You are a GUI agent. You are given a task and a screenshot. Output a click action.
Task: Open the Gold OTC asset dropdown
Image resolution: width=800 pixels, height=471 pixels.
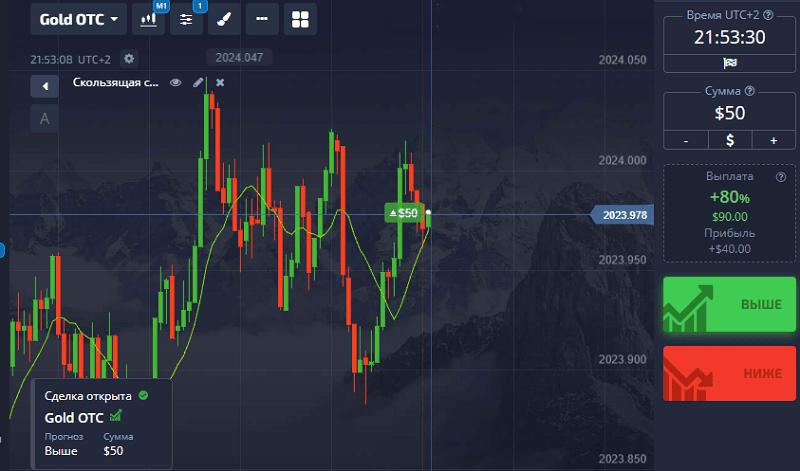(x=79, y=19)
